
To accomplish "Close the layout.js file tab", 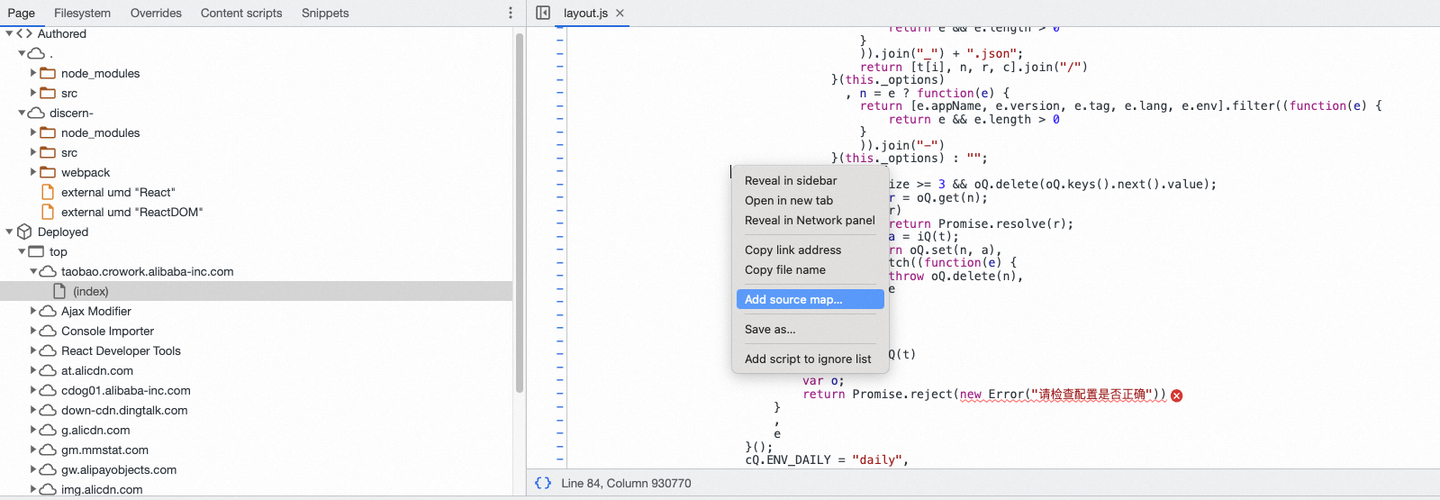I will pos(620,13).
